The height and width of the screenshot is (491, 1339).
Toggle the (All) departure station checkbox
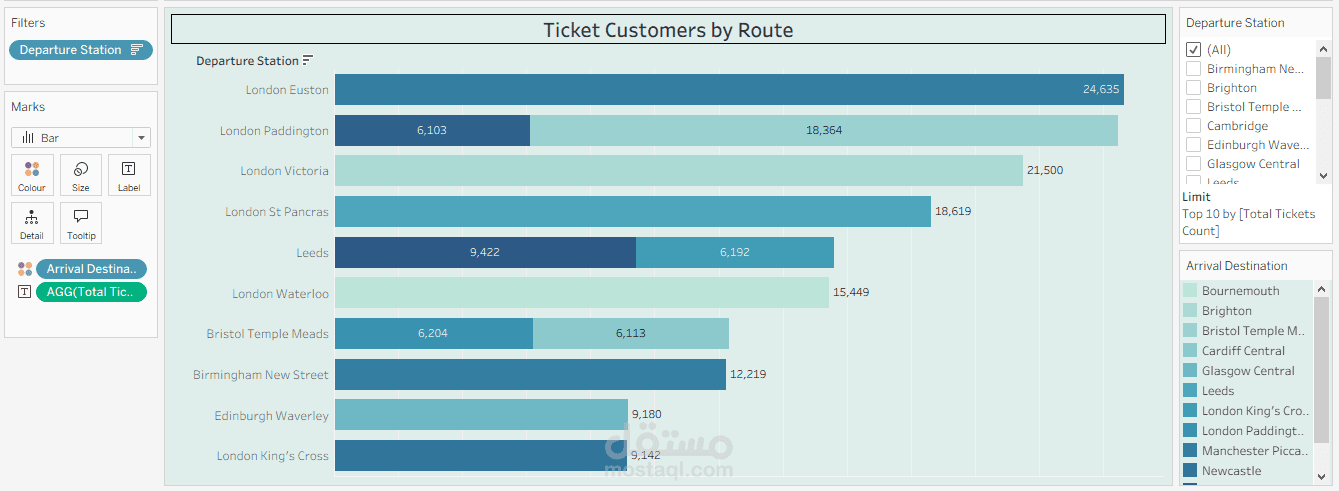coord(1193,50)
